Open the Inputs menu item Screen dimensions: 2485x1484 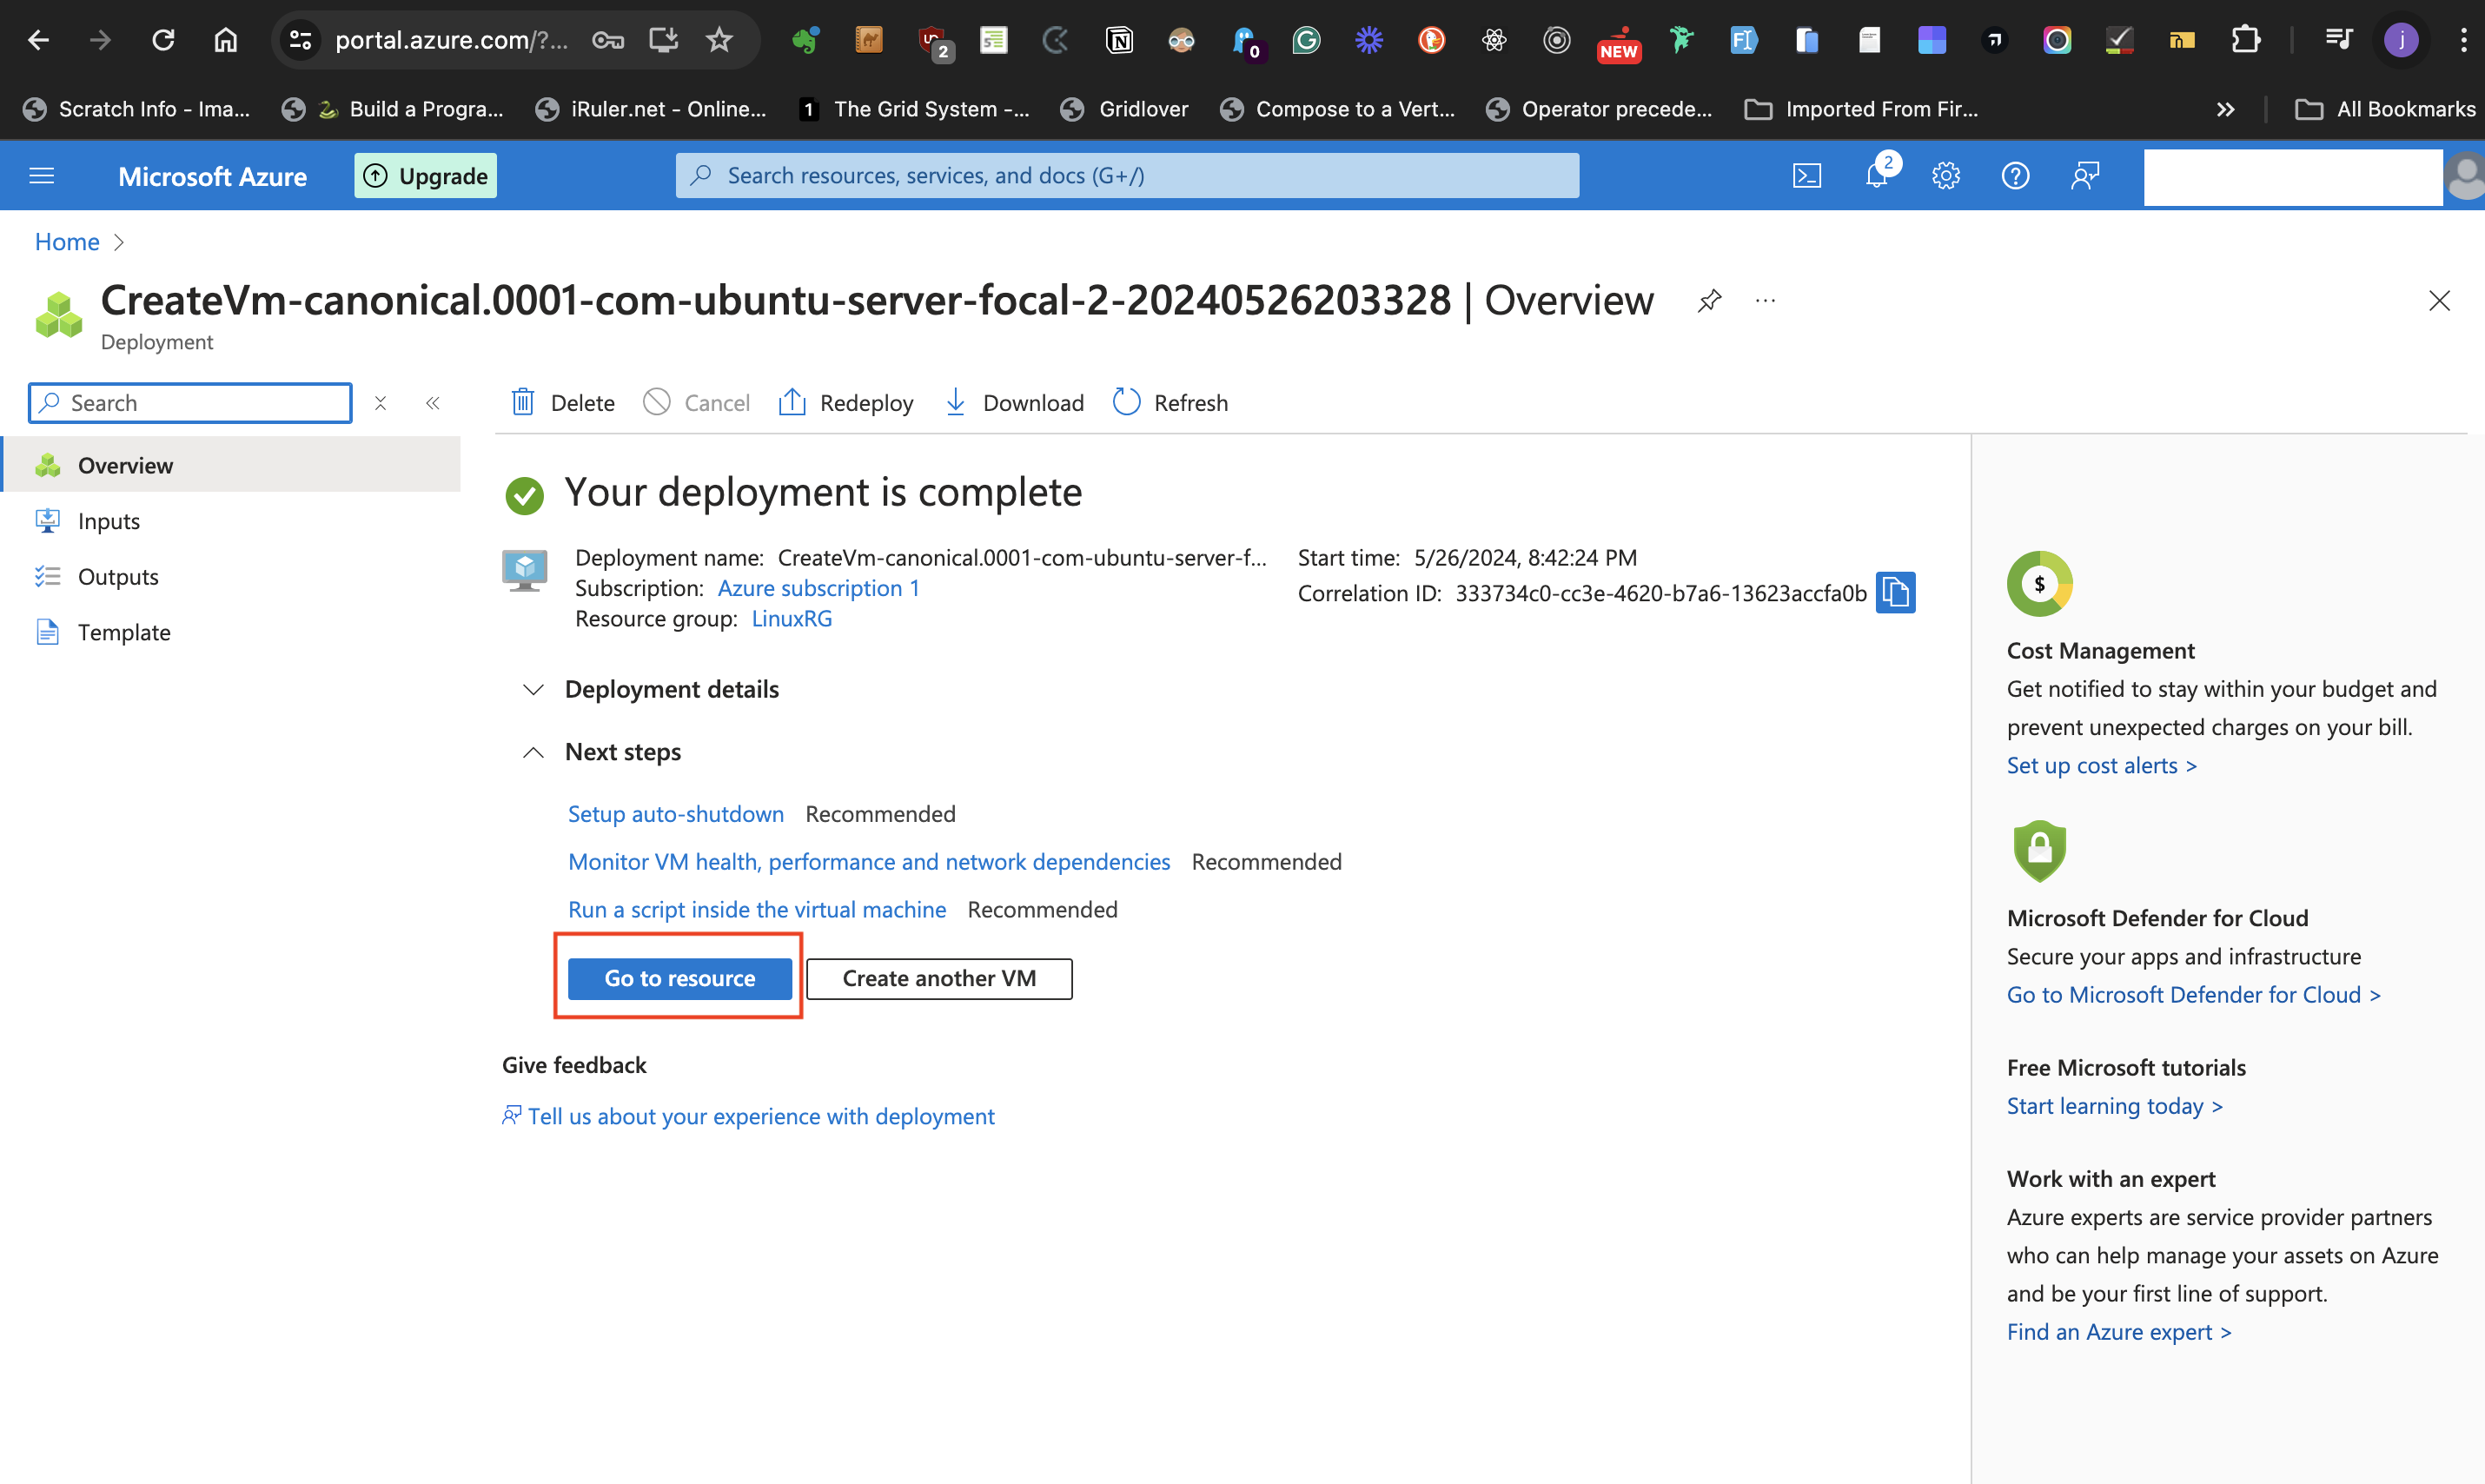tap(108, 521)
